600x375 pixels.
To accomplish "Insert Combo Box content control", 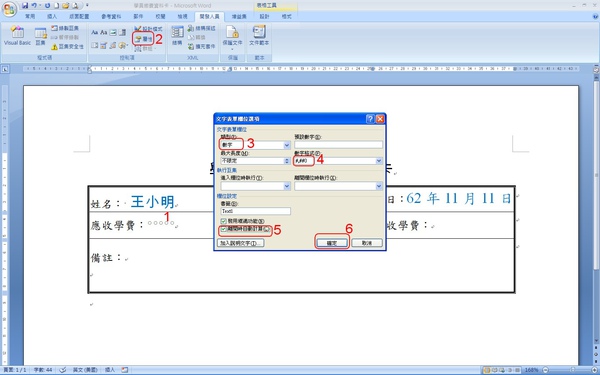I will click(122, 33).
